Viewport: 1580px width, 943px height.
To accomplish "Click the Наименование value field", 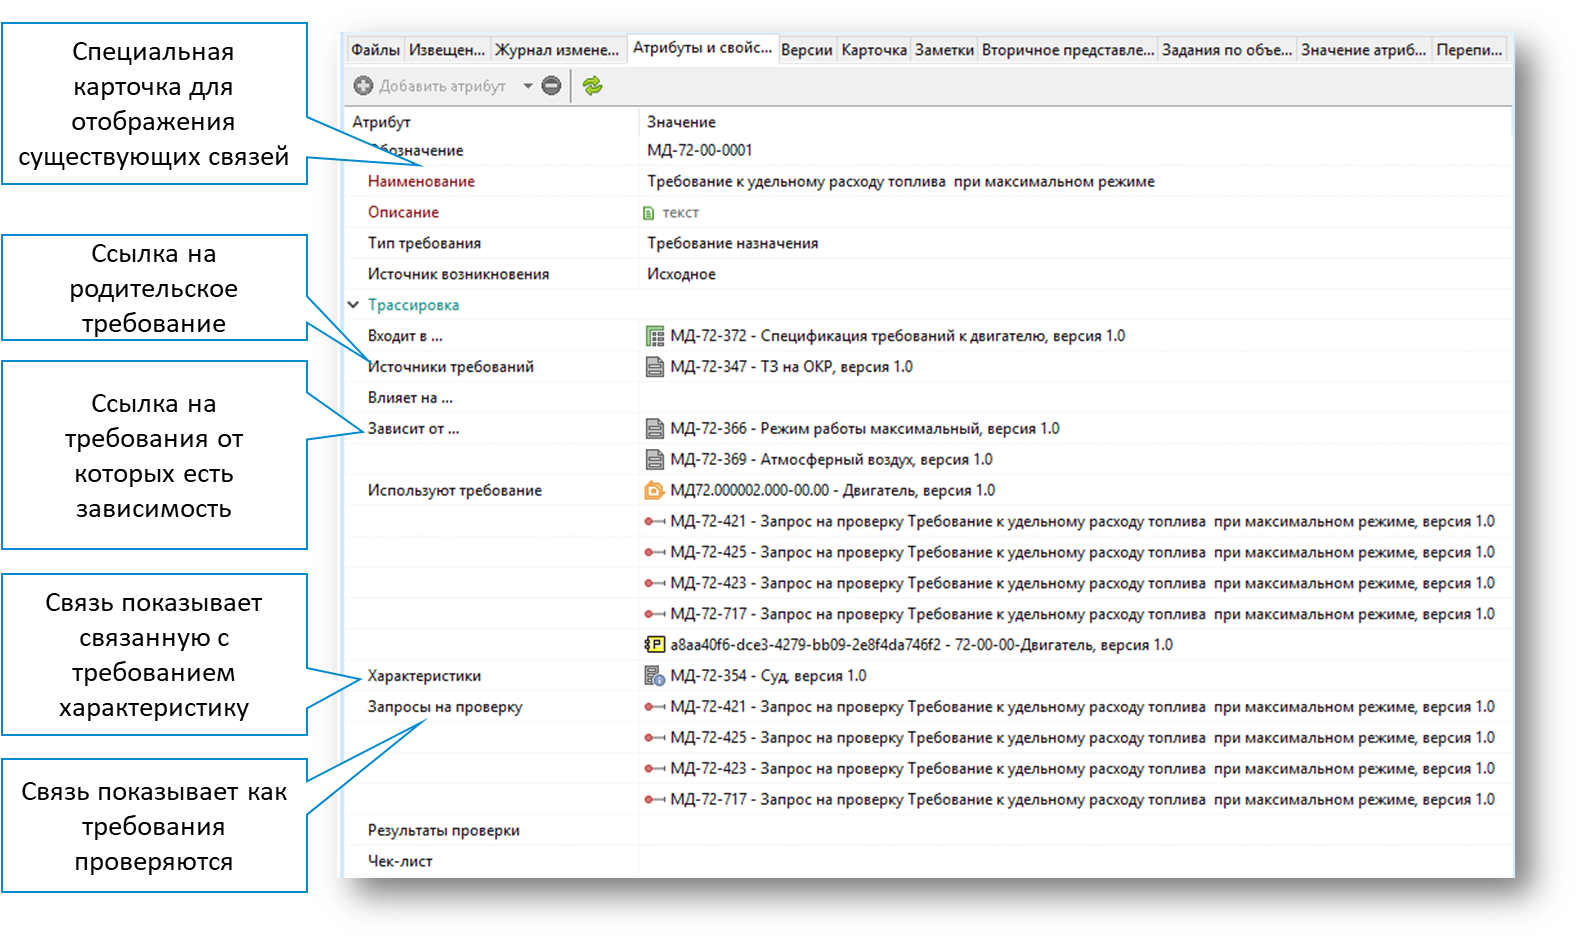I will point(900,182).
